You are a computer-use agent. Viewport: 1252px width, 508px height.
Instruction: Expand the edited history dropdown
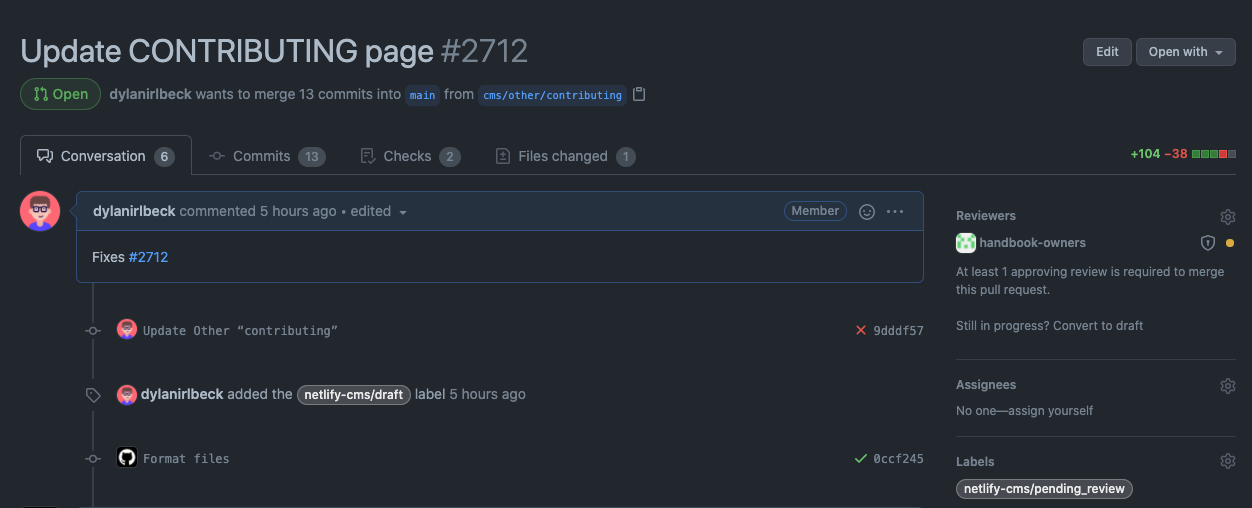[403, 212]
